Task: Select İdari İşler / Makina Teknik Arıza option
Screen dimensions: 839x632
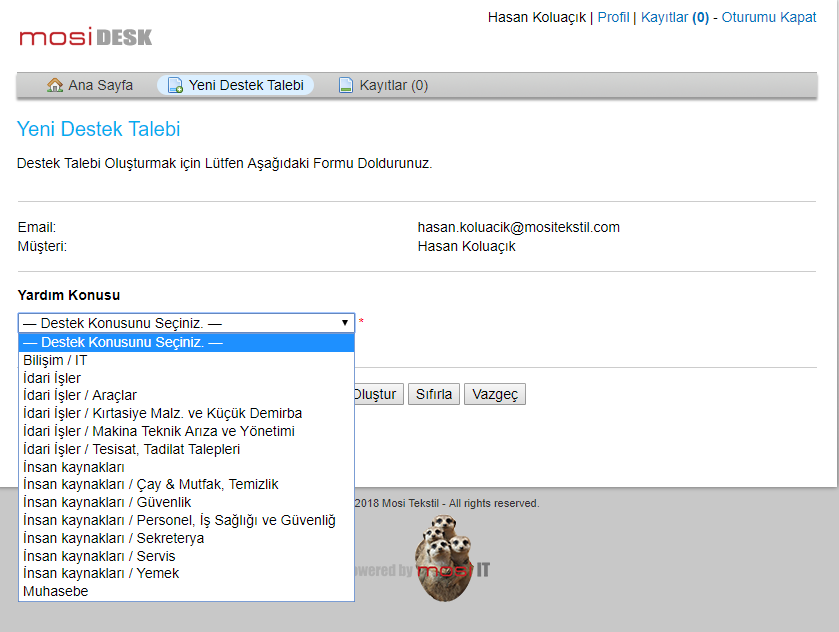Action: coord(186,431)
